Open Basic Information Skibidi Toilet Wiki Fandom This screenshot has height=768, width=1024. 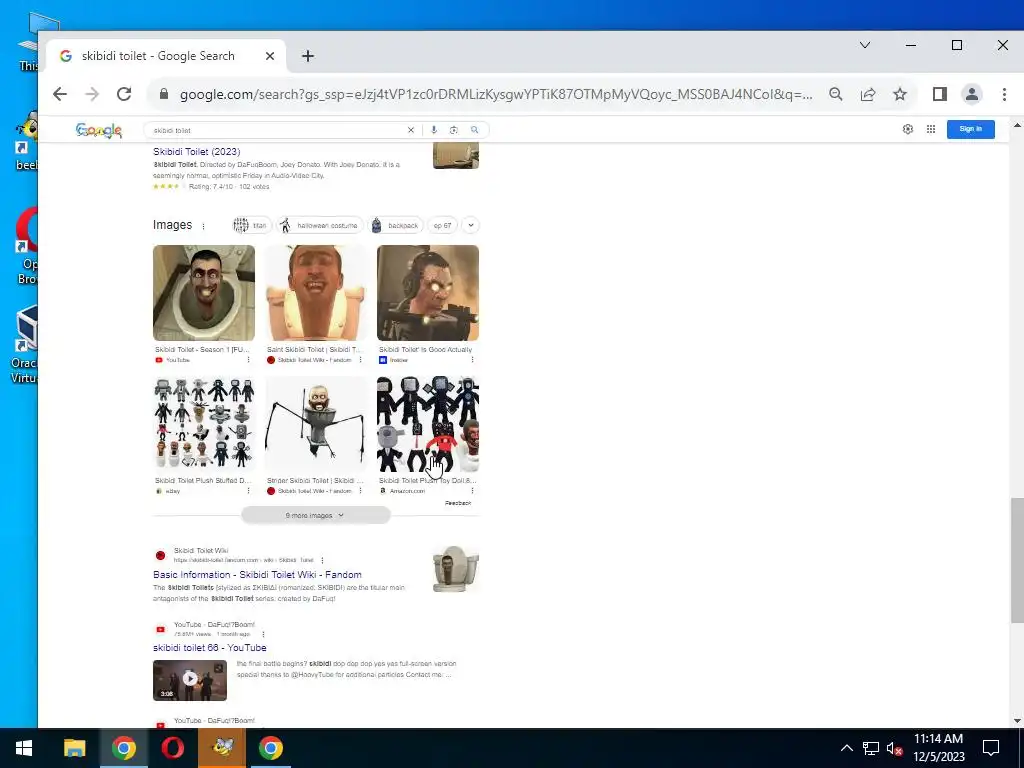257,575
